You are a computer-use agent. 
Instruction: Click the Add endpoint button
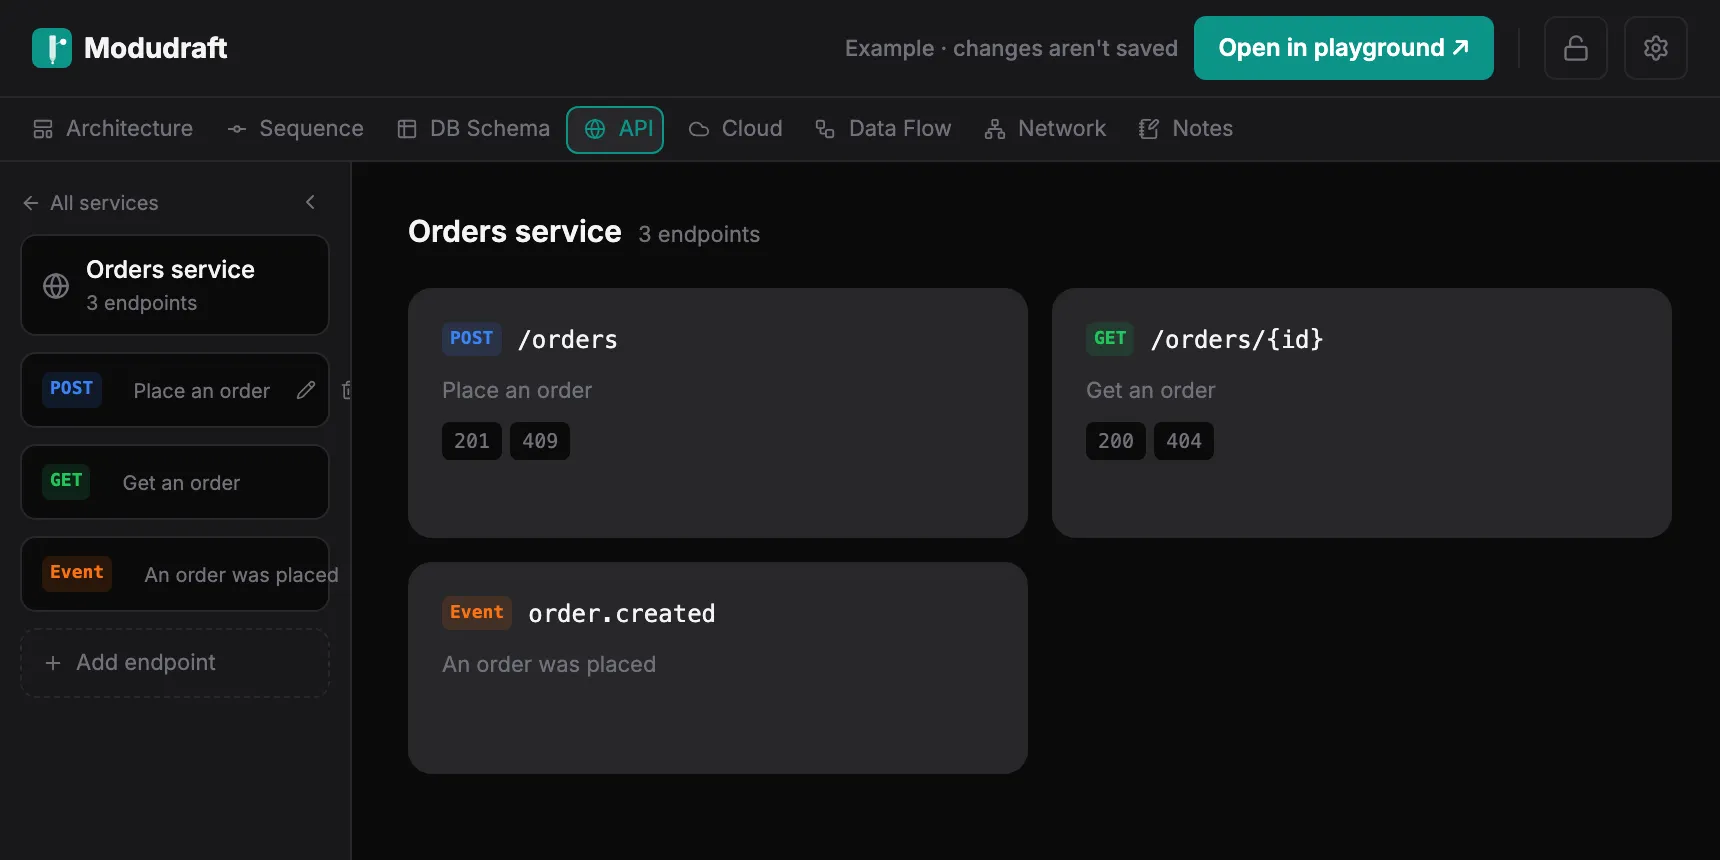coord(175,663)
